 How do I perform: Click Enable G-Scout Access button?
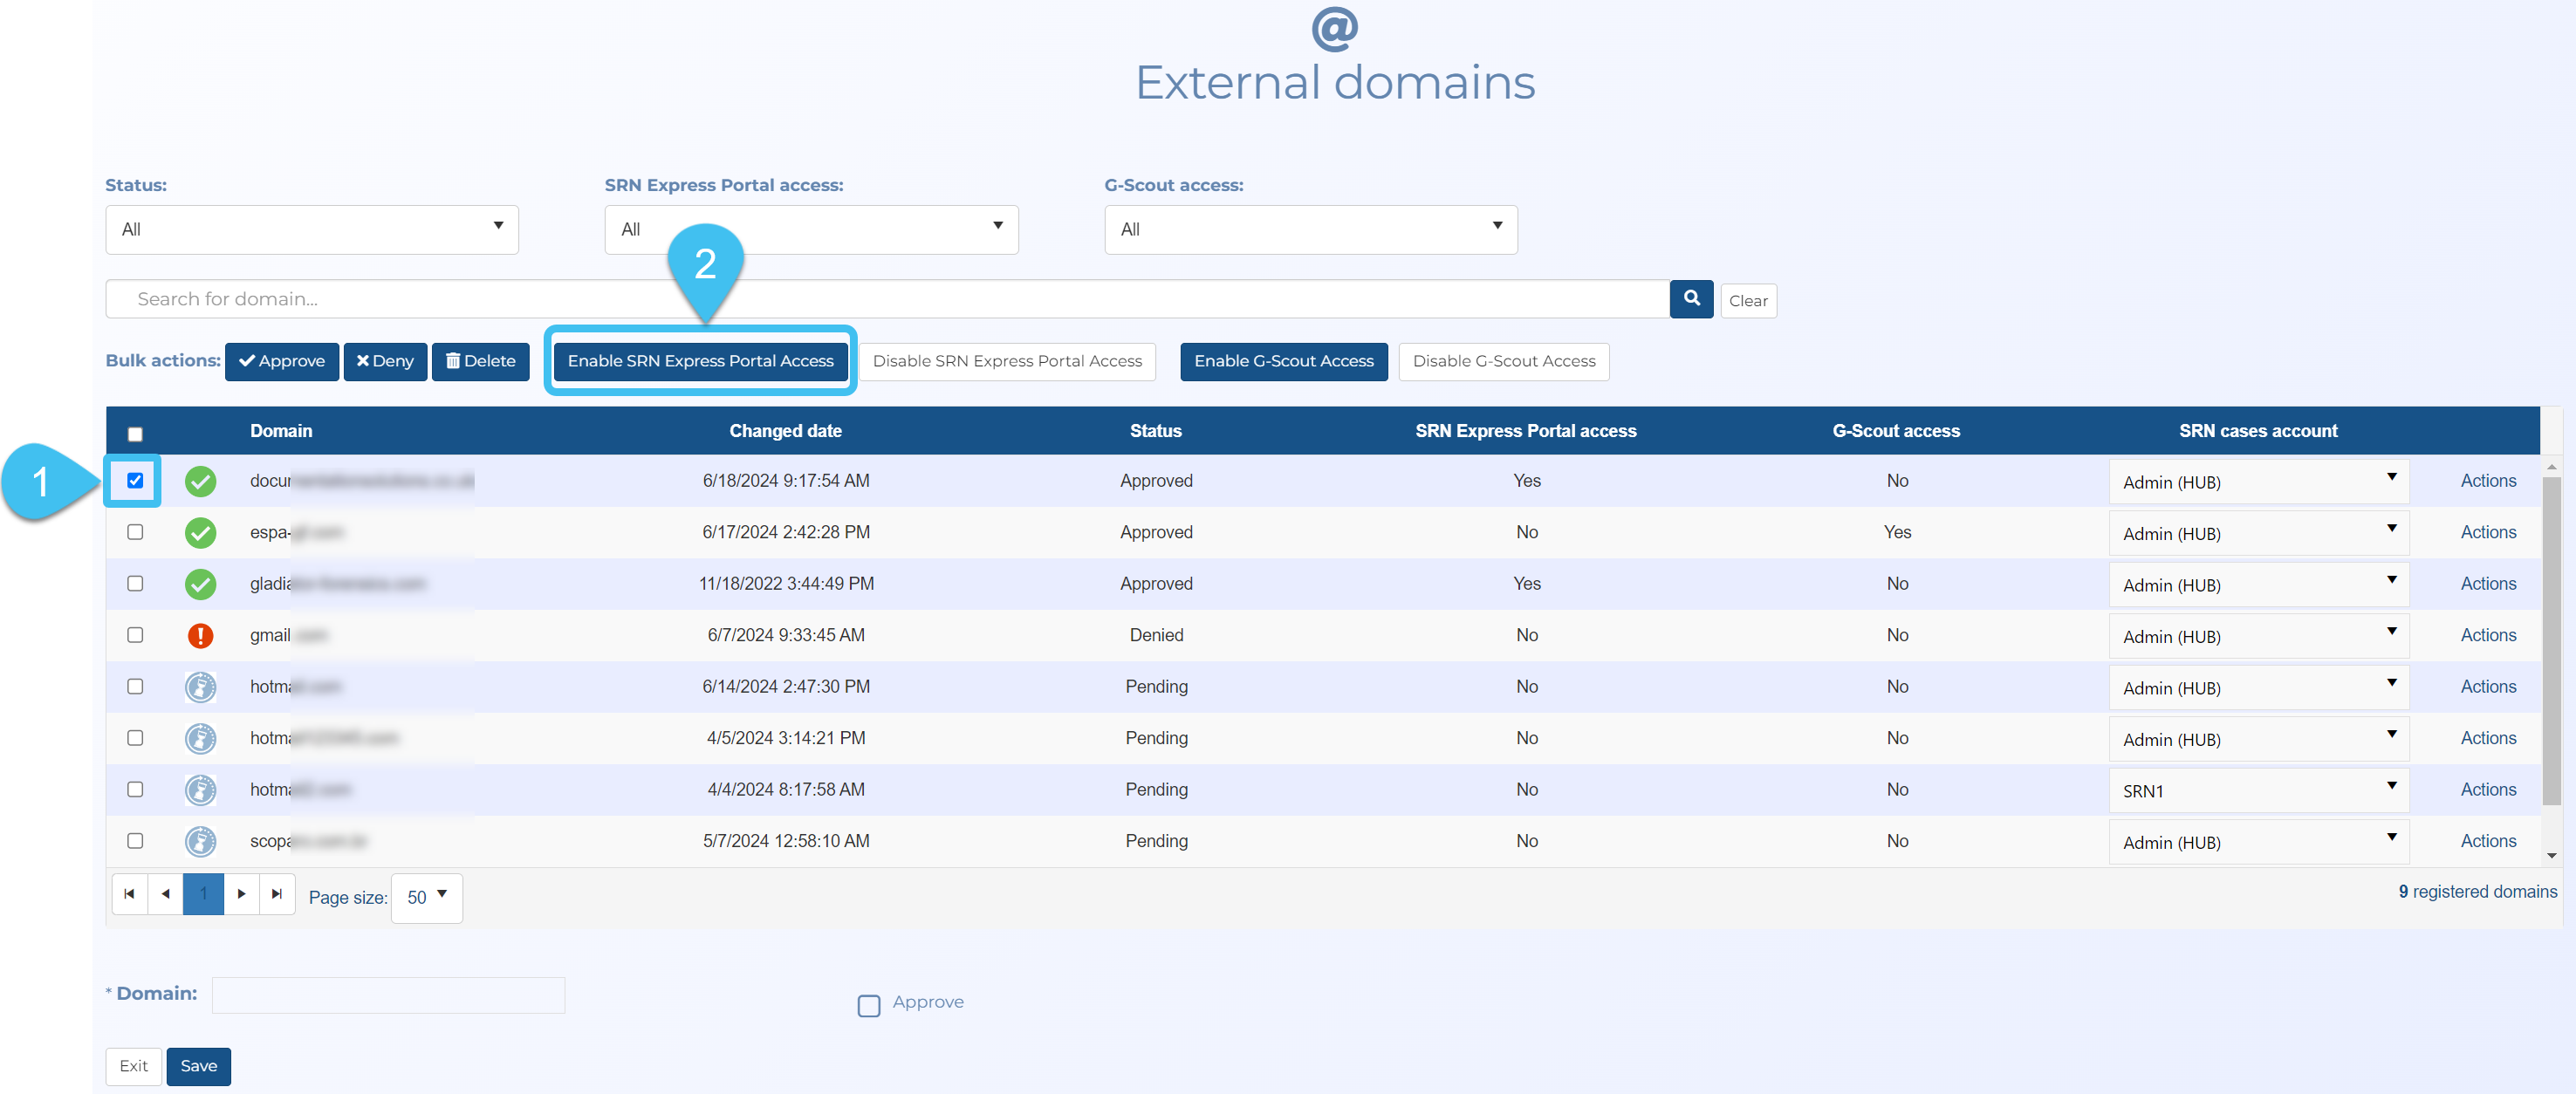(1283, 361)
